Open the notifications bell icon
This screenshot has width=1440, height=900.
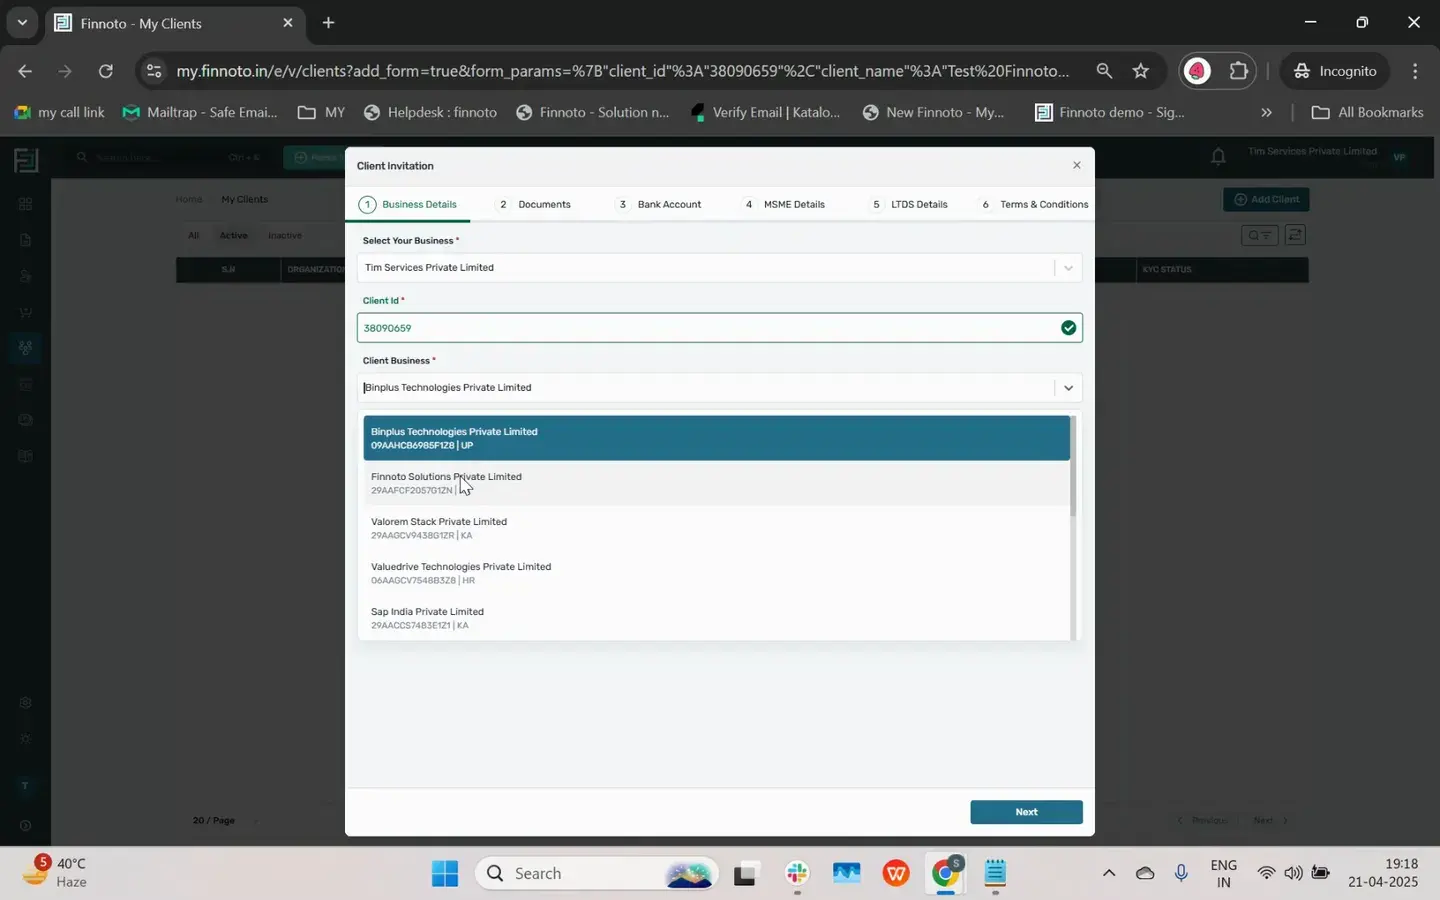(1218, 156)
